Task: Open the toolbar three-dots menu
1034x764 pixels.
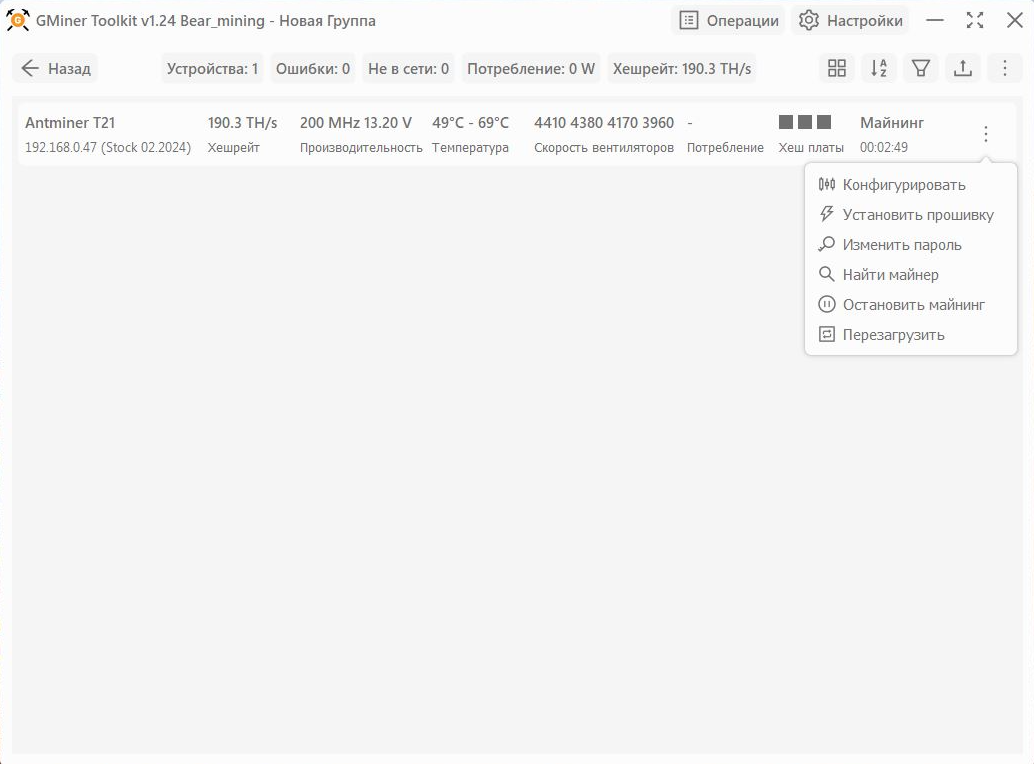Action: [x=1004, y=69]
